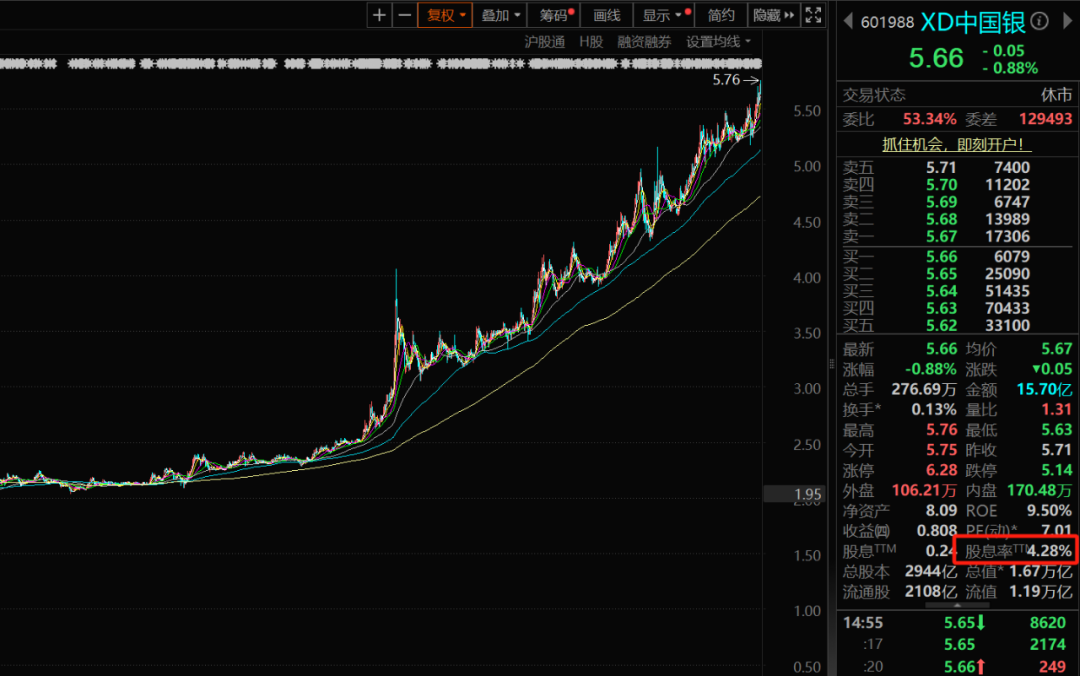This screenshot has width=1080, height=676.
Task: Toggle fullscreen chart view icon
Action: point(815,15)
